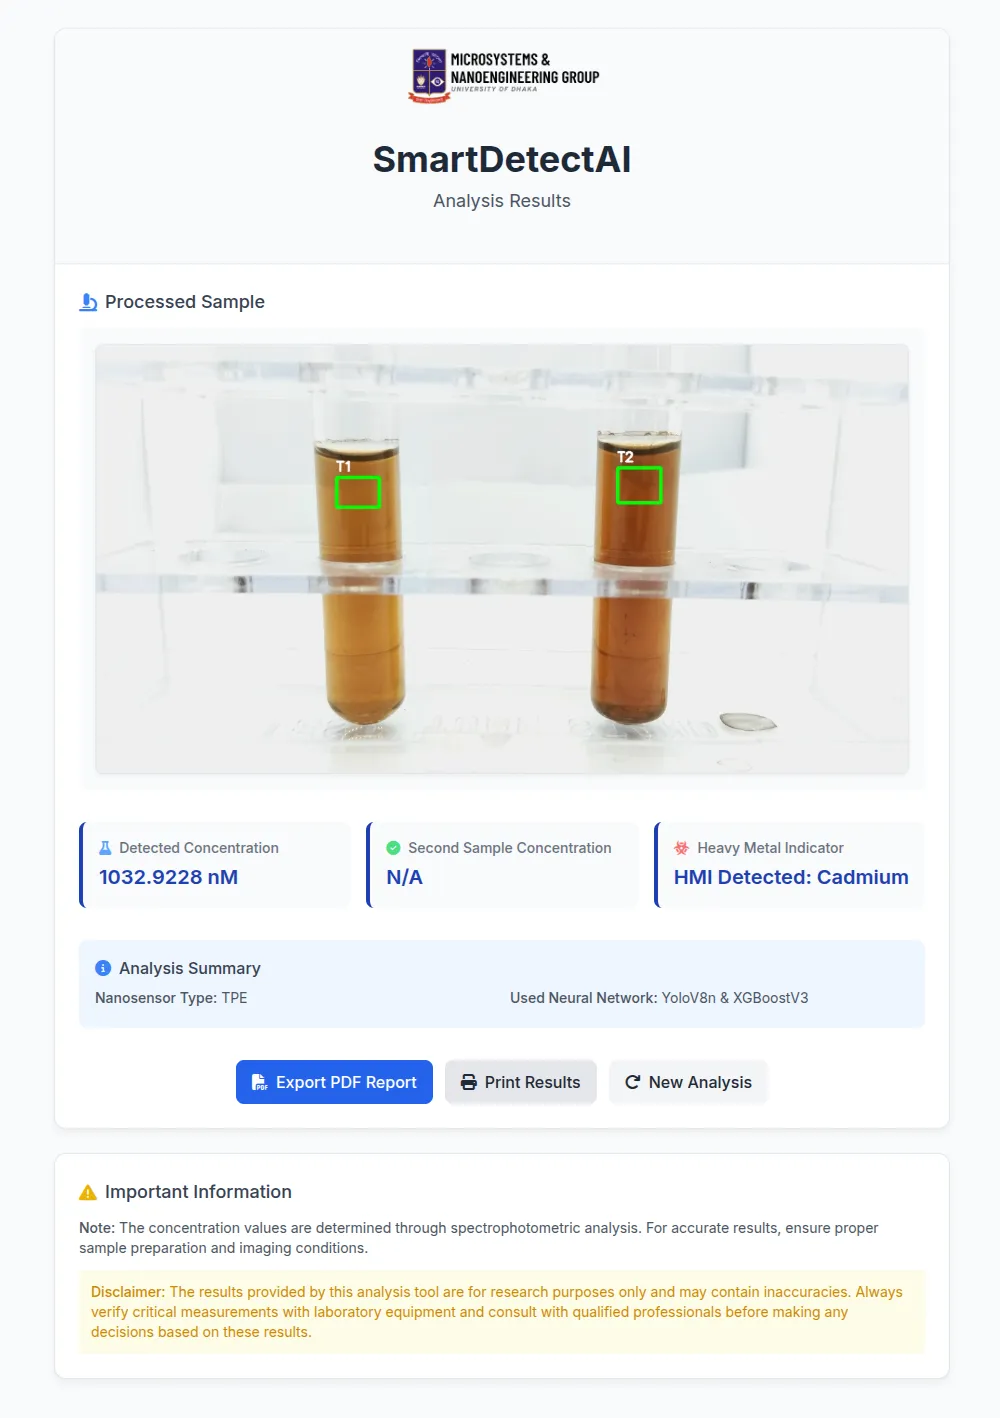Click the Note about spectrophotometric analysis

pyautogui.click(x=479, y=1238)
